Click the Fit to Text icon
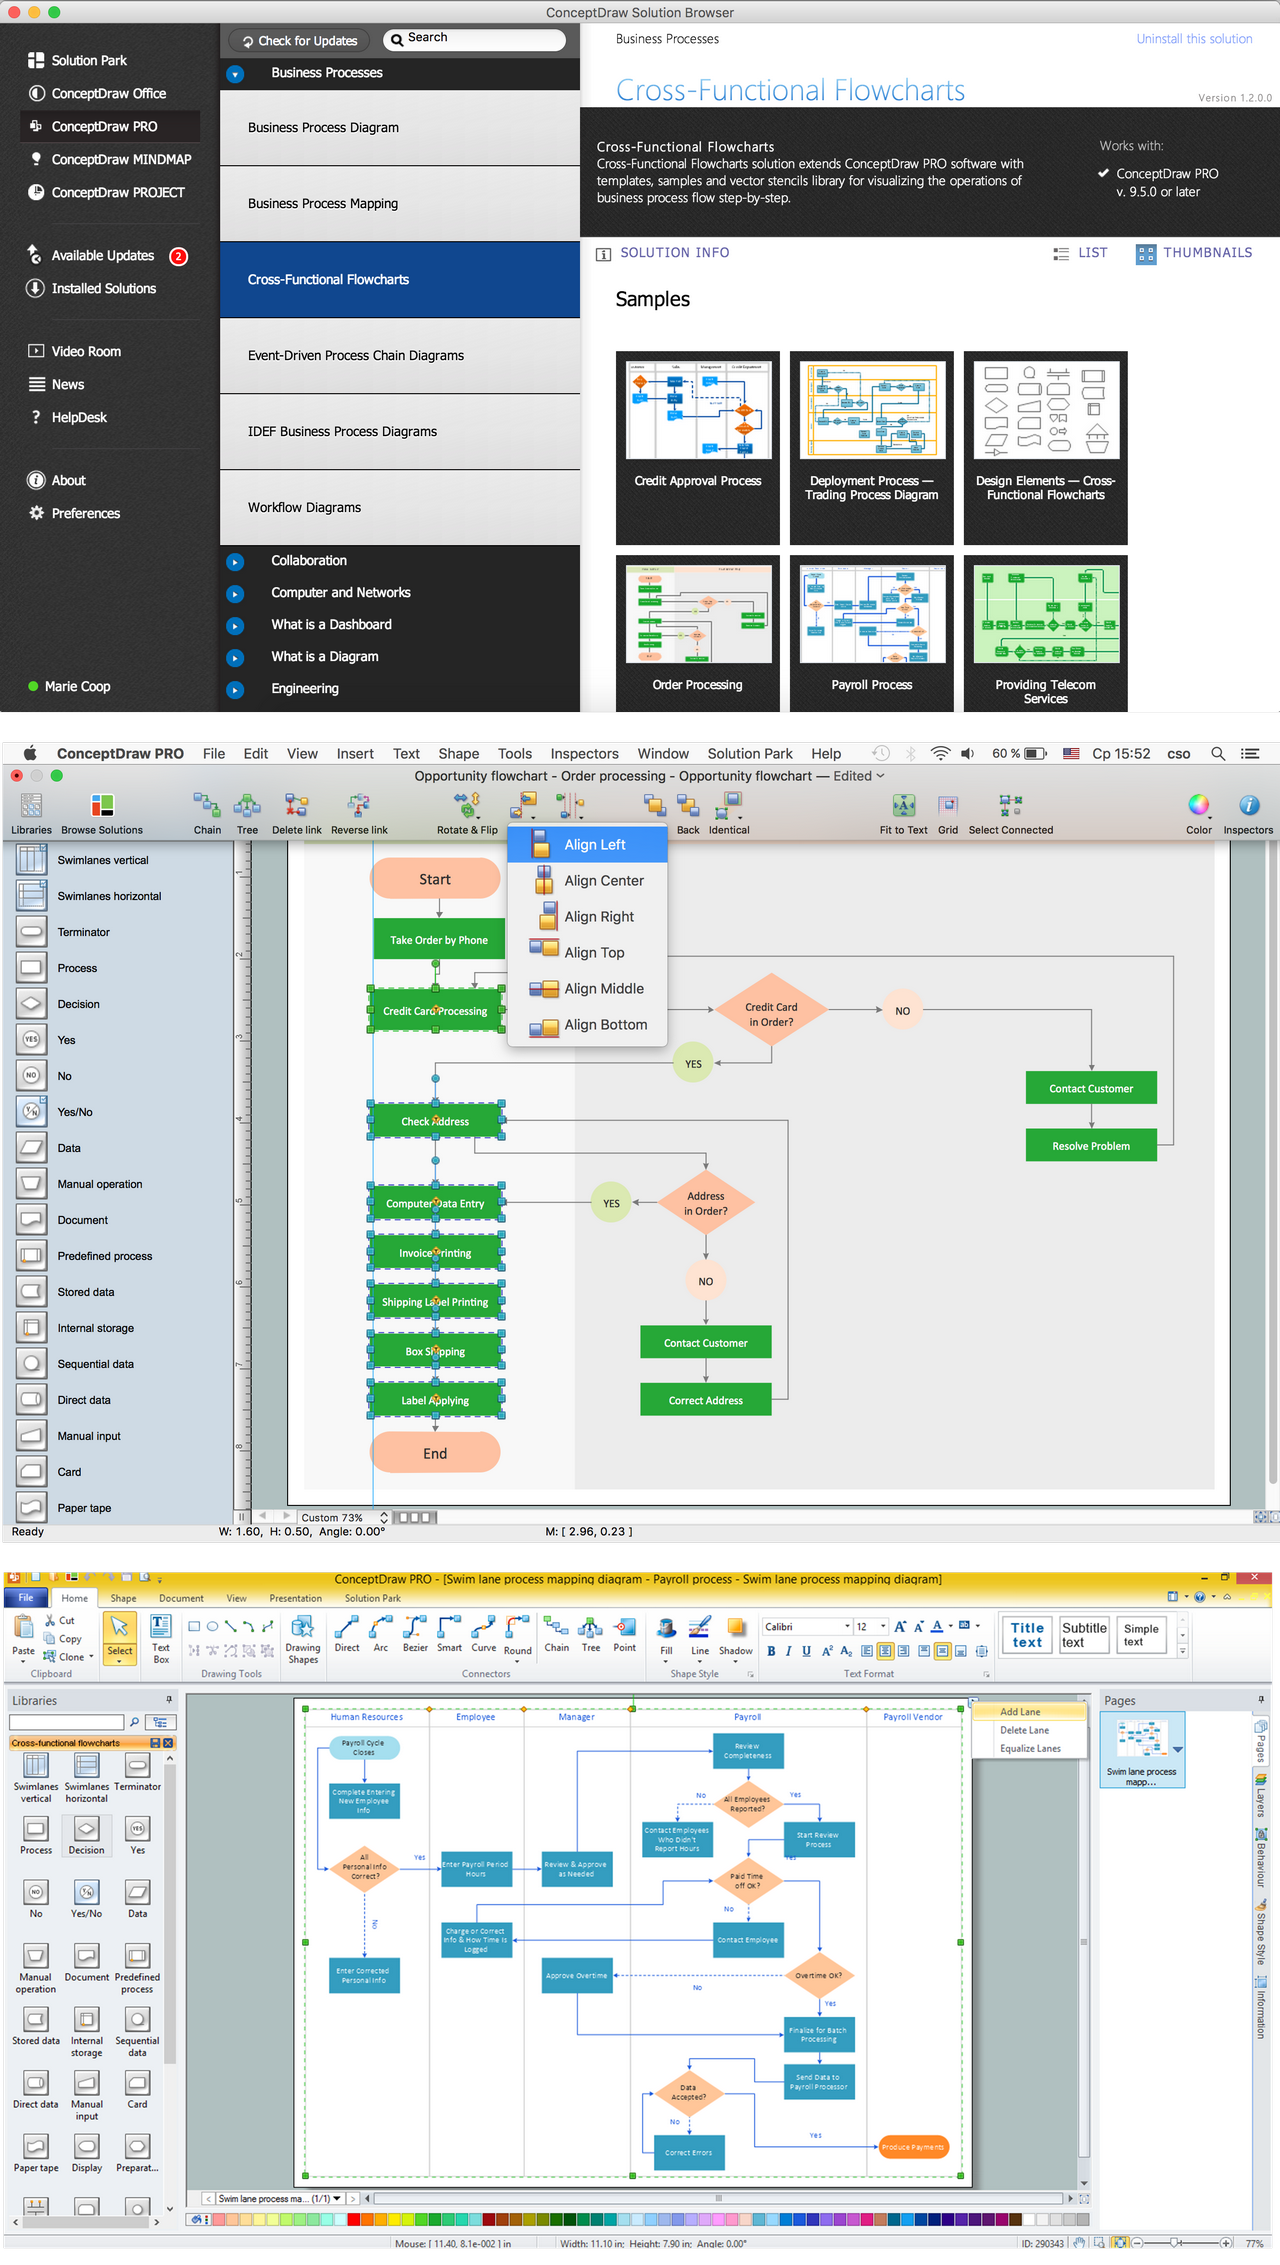 coord(904,806)
